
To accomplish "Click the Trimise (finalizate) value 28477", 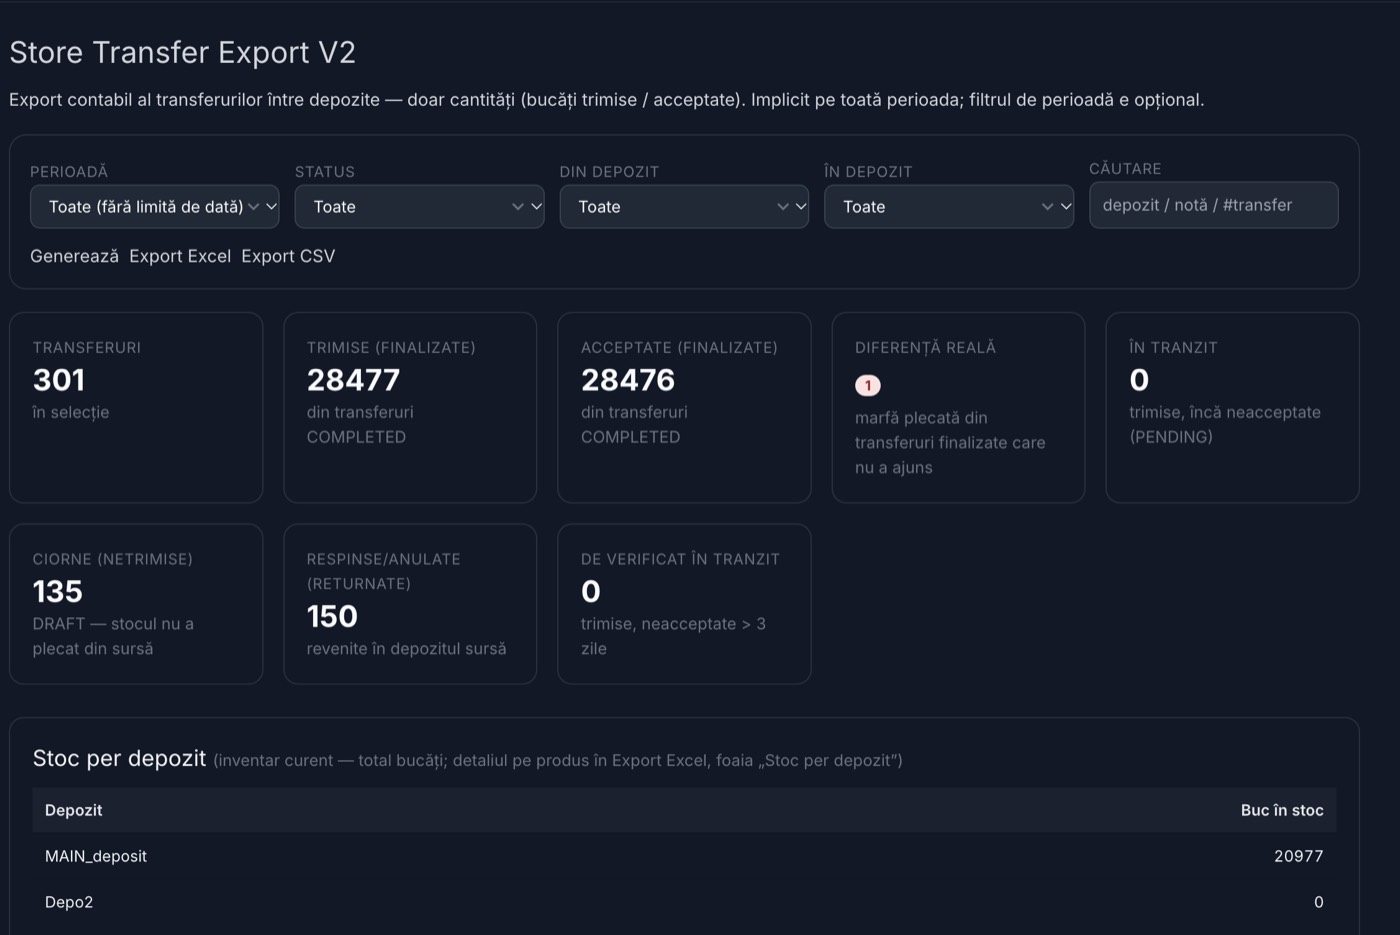I will pyautogui.click(x=353, y=380).
